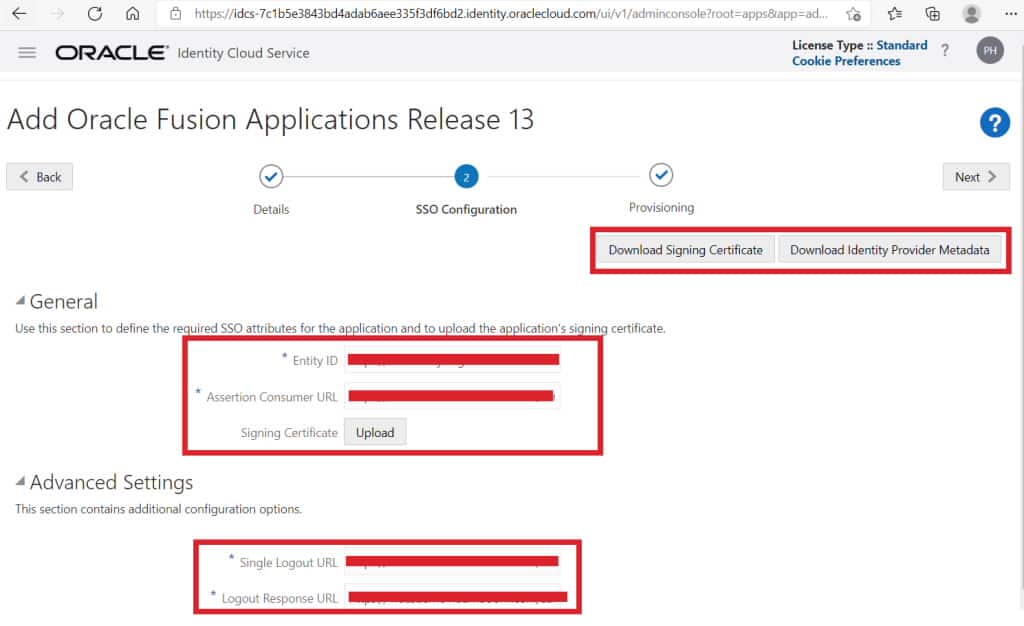Click the wizard progress line between Details and SSO Configuration
The width and height of the screenshot is (1024, 626).
(368, 176)
